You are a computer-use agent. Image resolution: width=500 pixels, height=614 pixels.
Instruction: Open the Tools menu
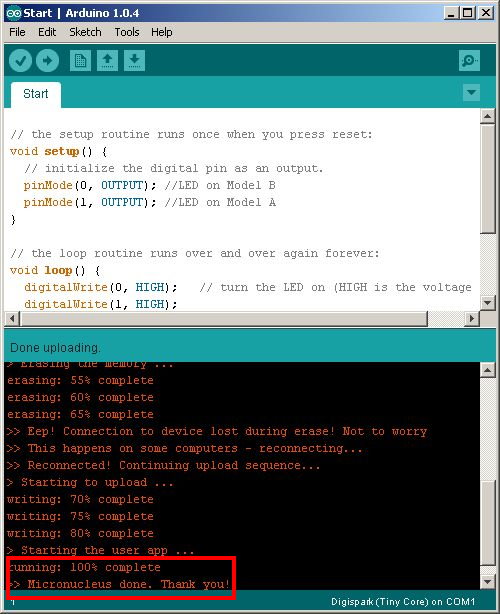point(127,32)
